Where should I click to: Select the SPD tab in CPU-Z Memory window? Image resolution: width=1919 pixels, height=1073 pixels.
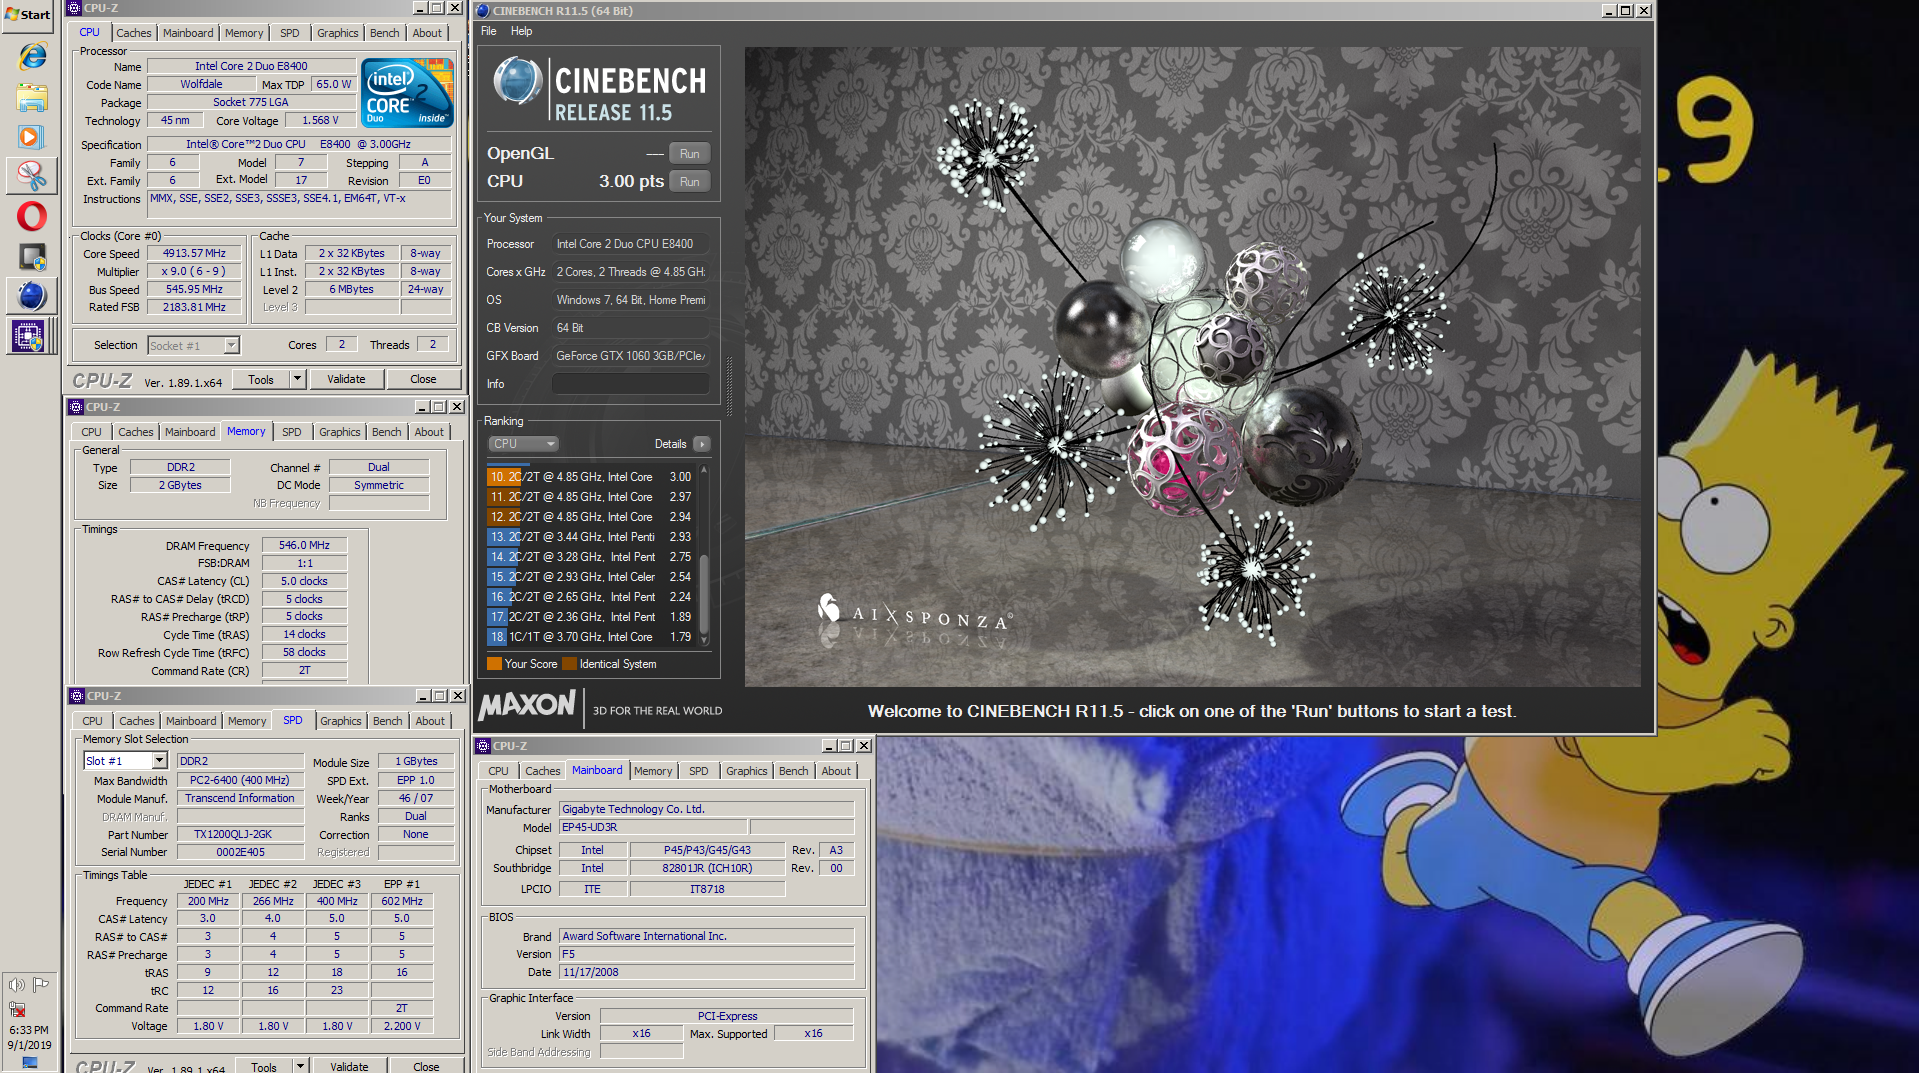coord(292,432)
